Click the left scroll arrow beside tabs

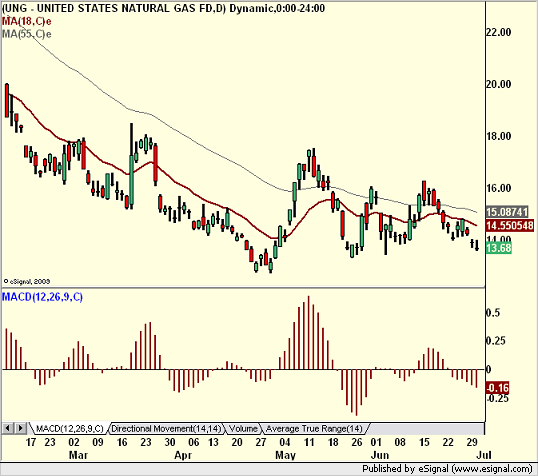[x=7, y=428]
